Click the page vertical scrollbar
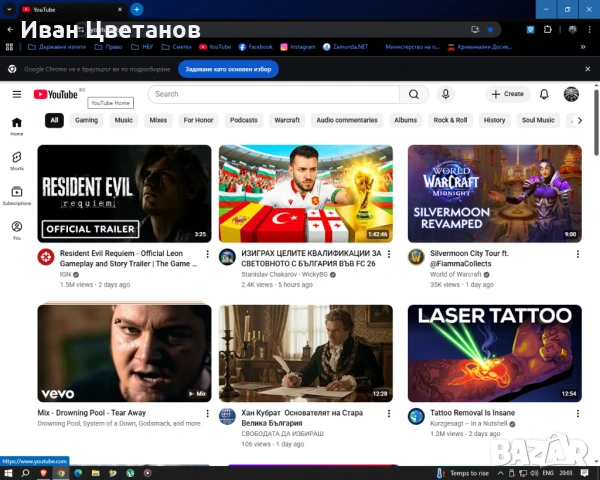This screenshot has height=480, width=600. point(596,122)
